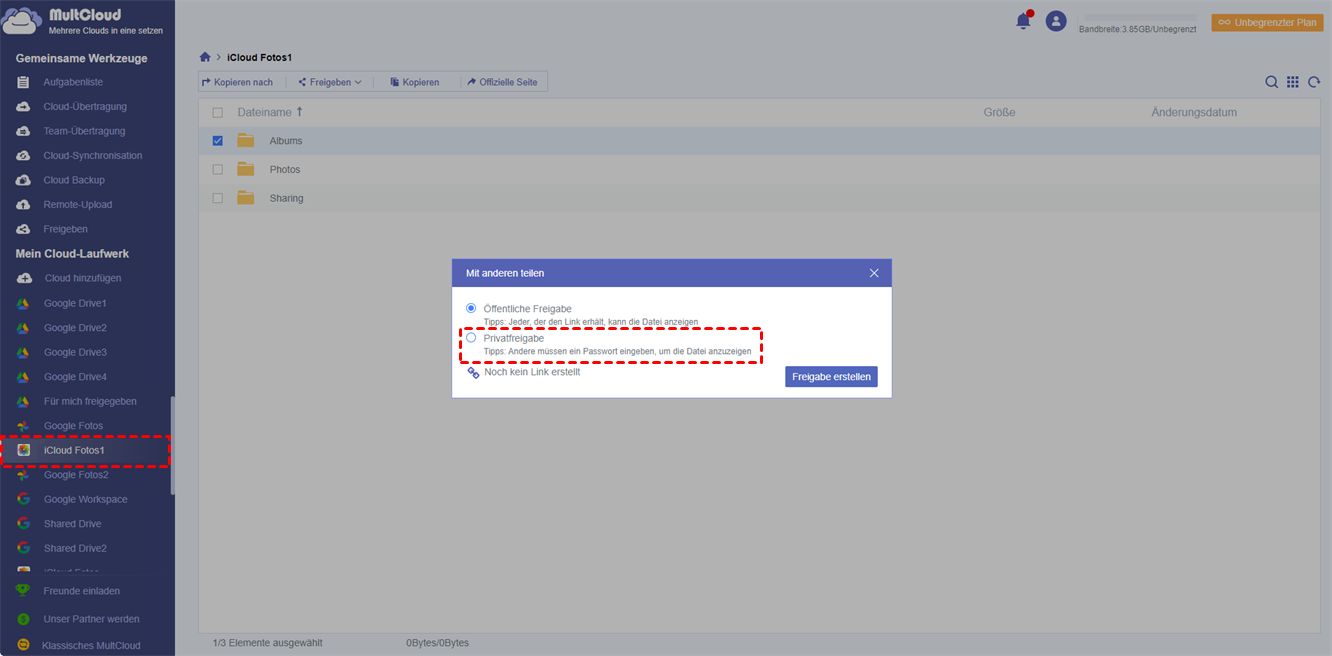
Task: Click link icon beside Noch kein Link erstellt
Action: tap(473, 372)
